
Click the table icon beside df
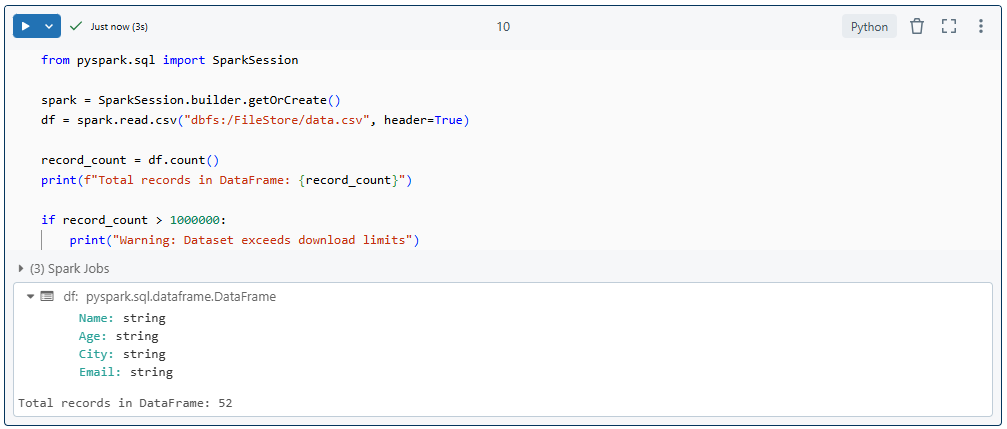pyautogui.click(x=47, y=297)
